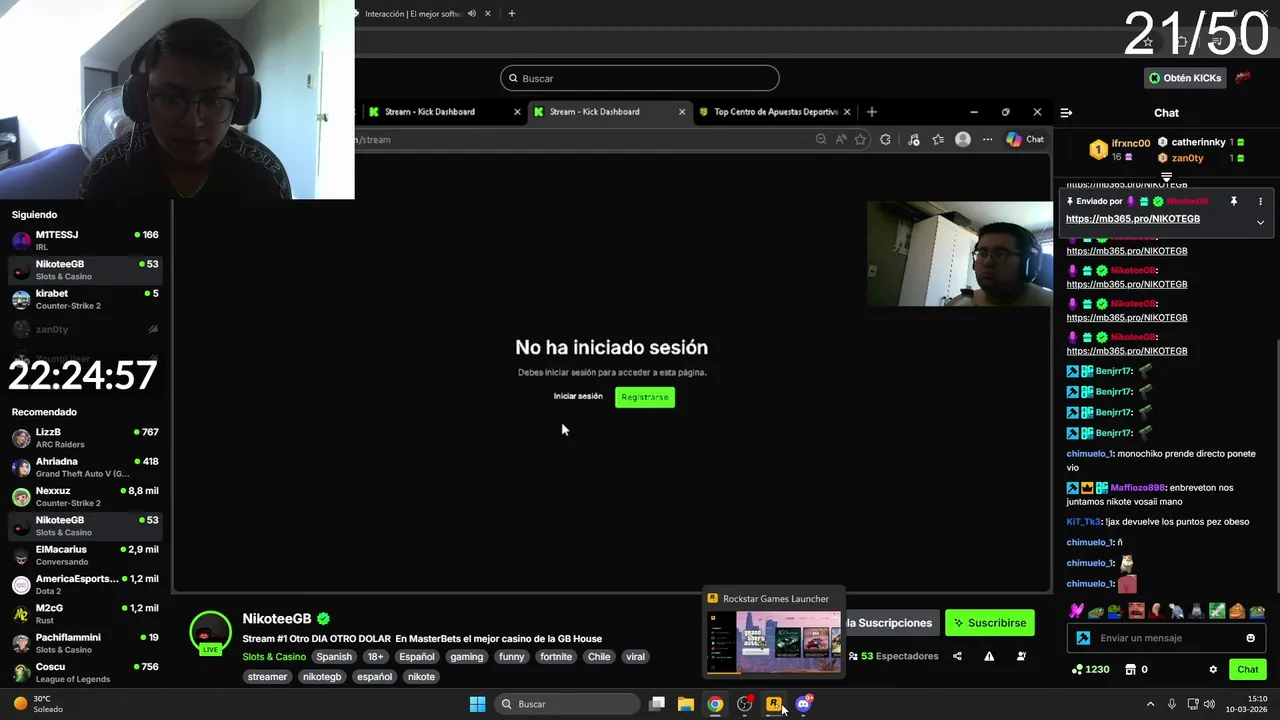Click the zoom magnifier icon in the address bar
This screenshot has width=1280, height=720.
[x=821, y=140]
